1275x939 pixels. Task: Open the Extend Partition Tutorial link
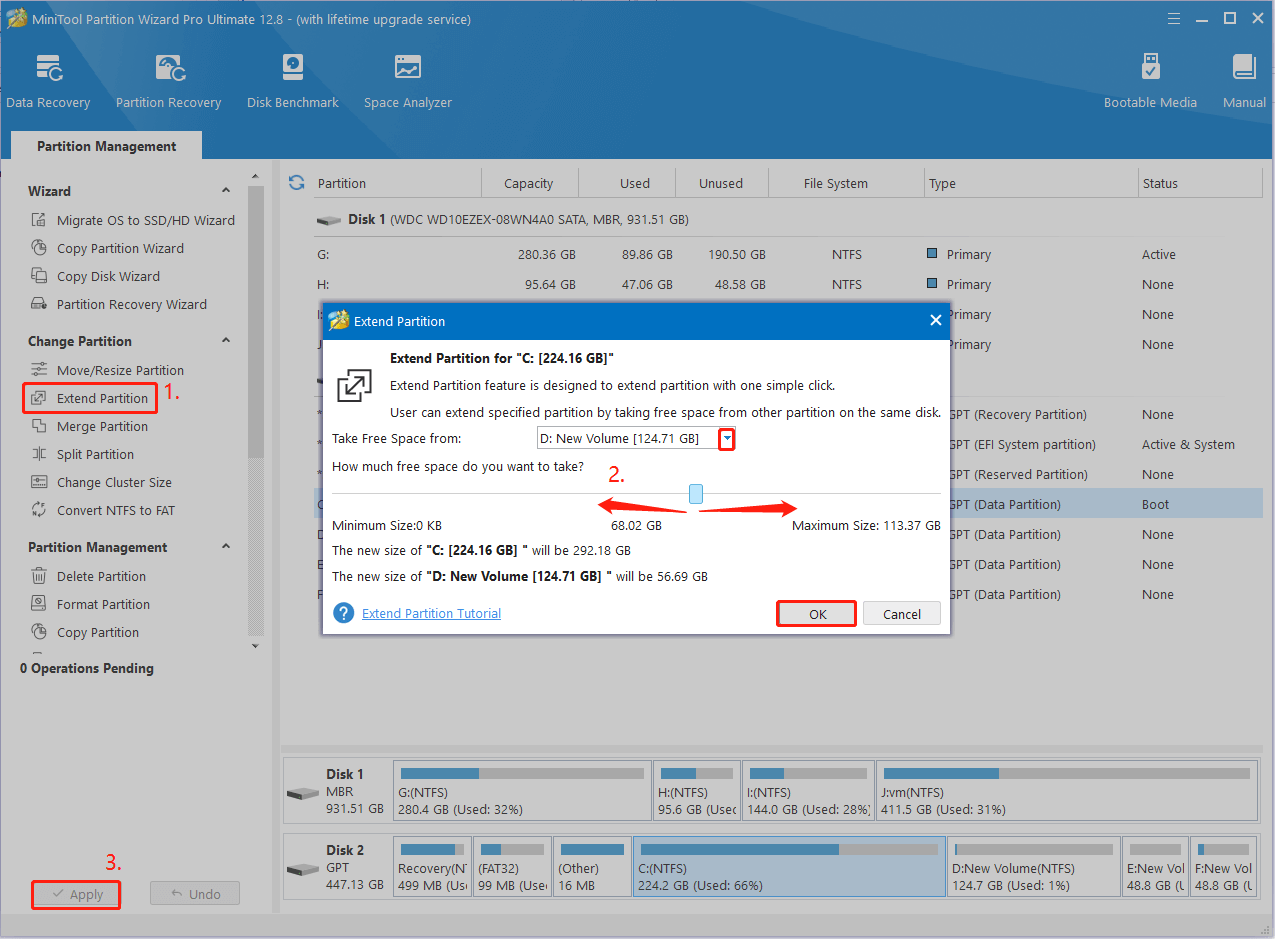pyautogui.click(x=431, y=613)
